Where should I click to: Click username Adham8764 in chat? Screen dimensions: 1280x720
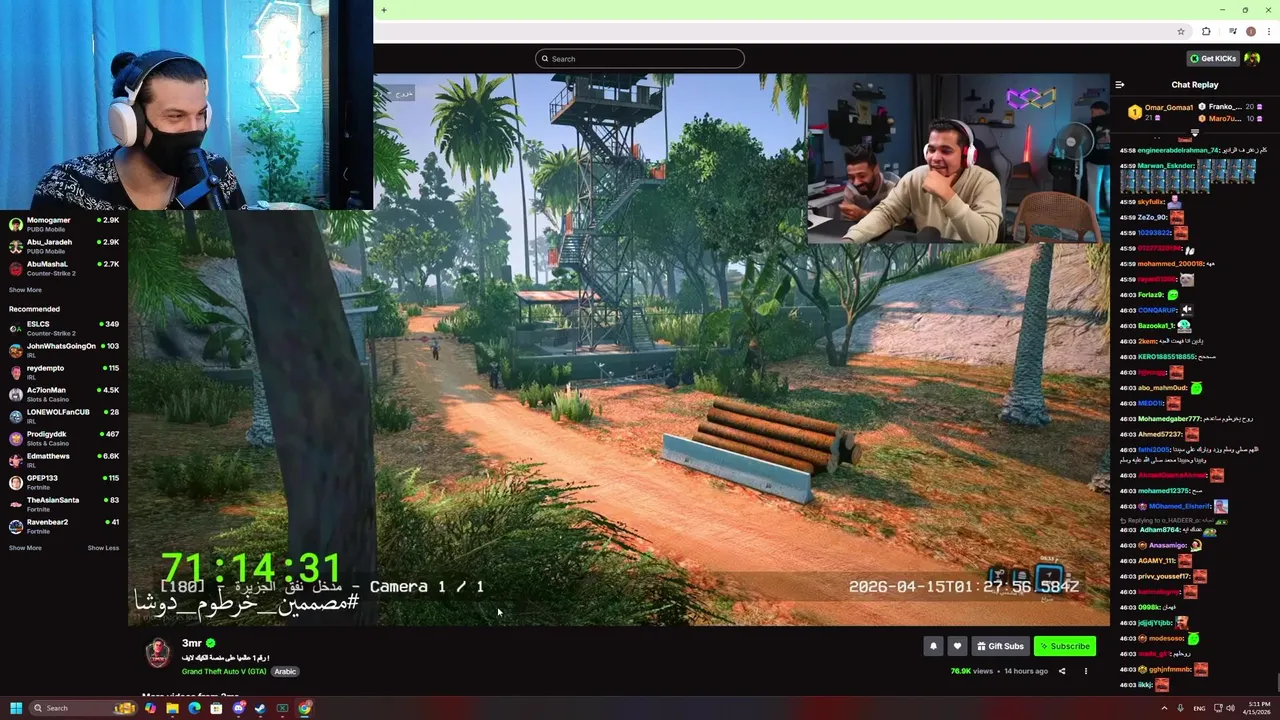[x=1160, y=530]
